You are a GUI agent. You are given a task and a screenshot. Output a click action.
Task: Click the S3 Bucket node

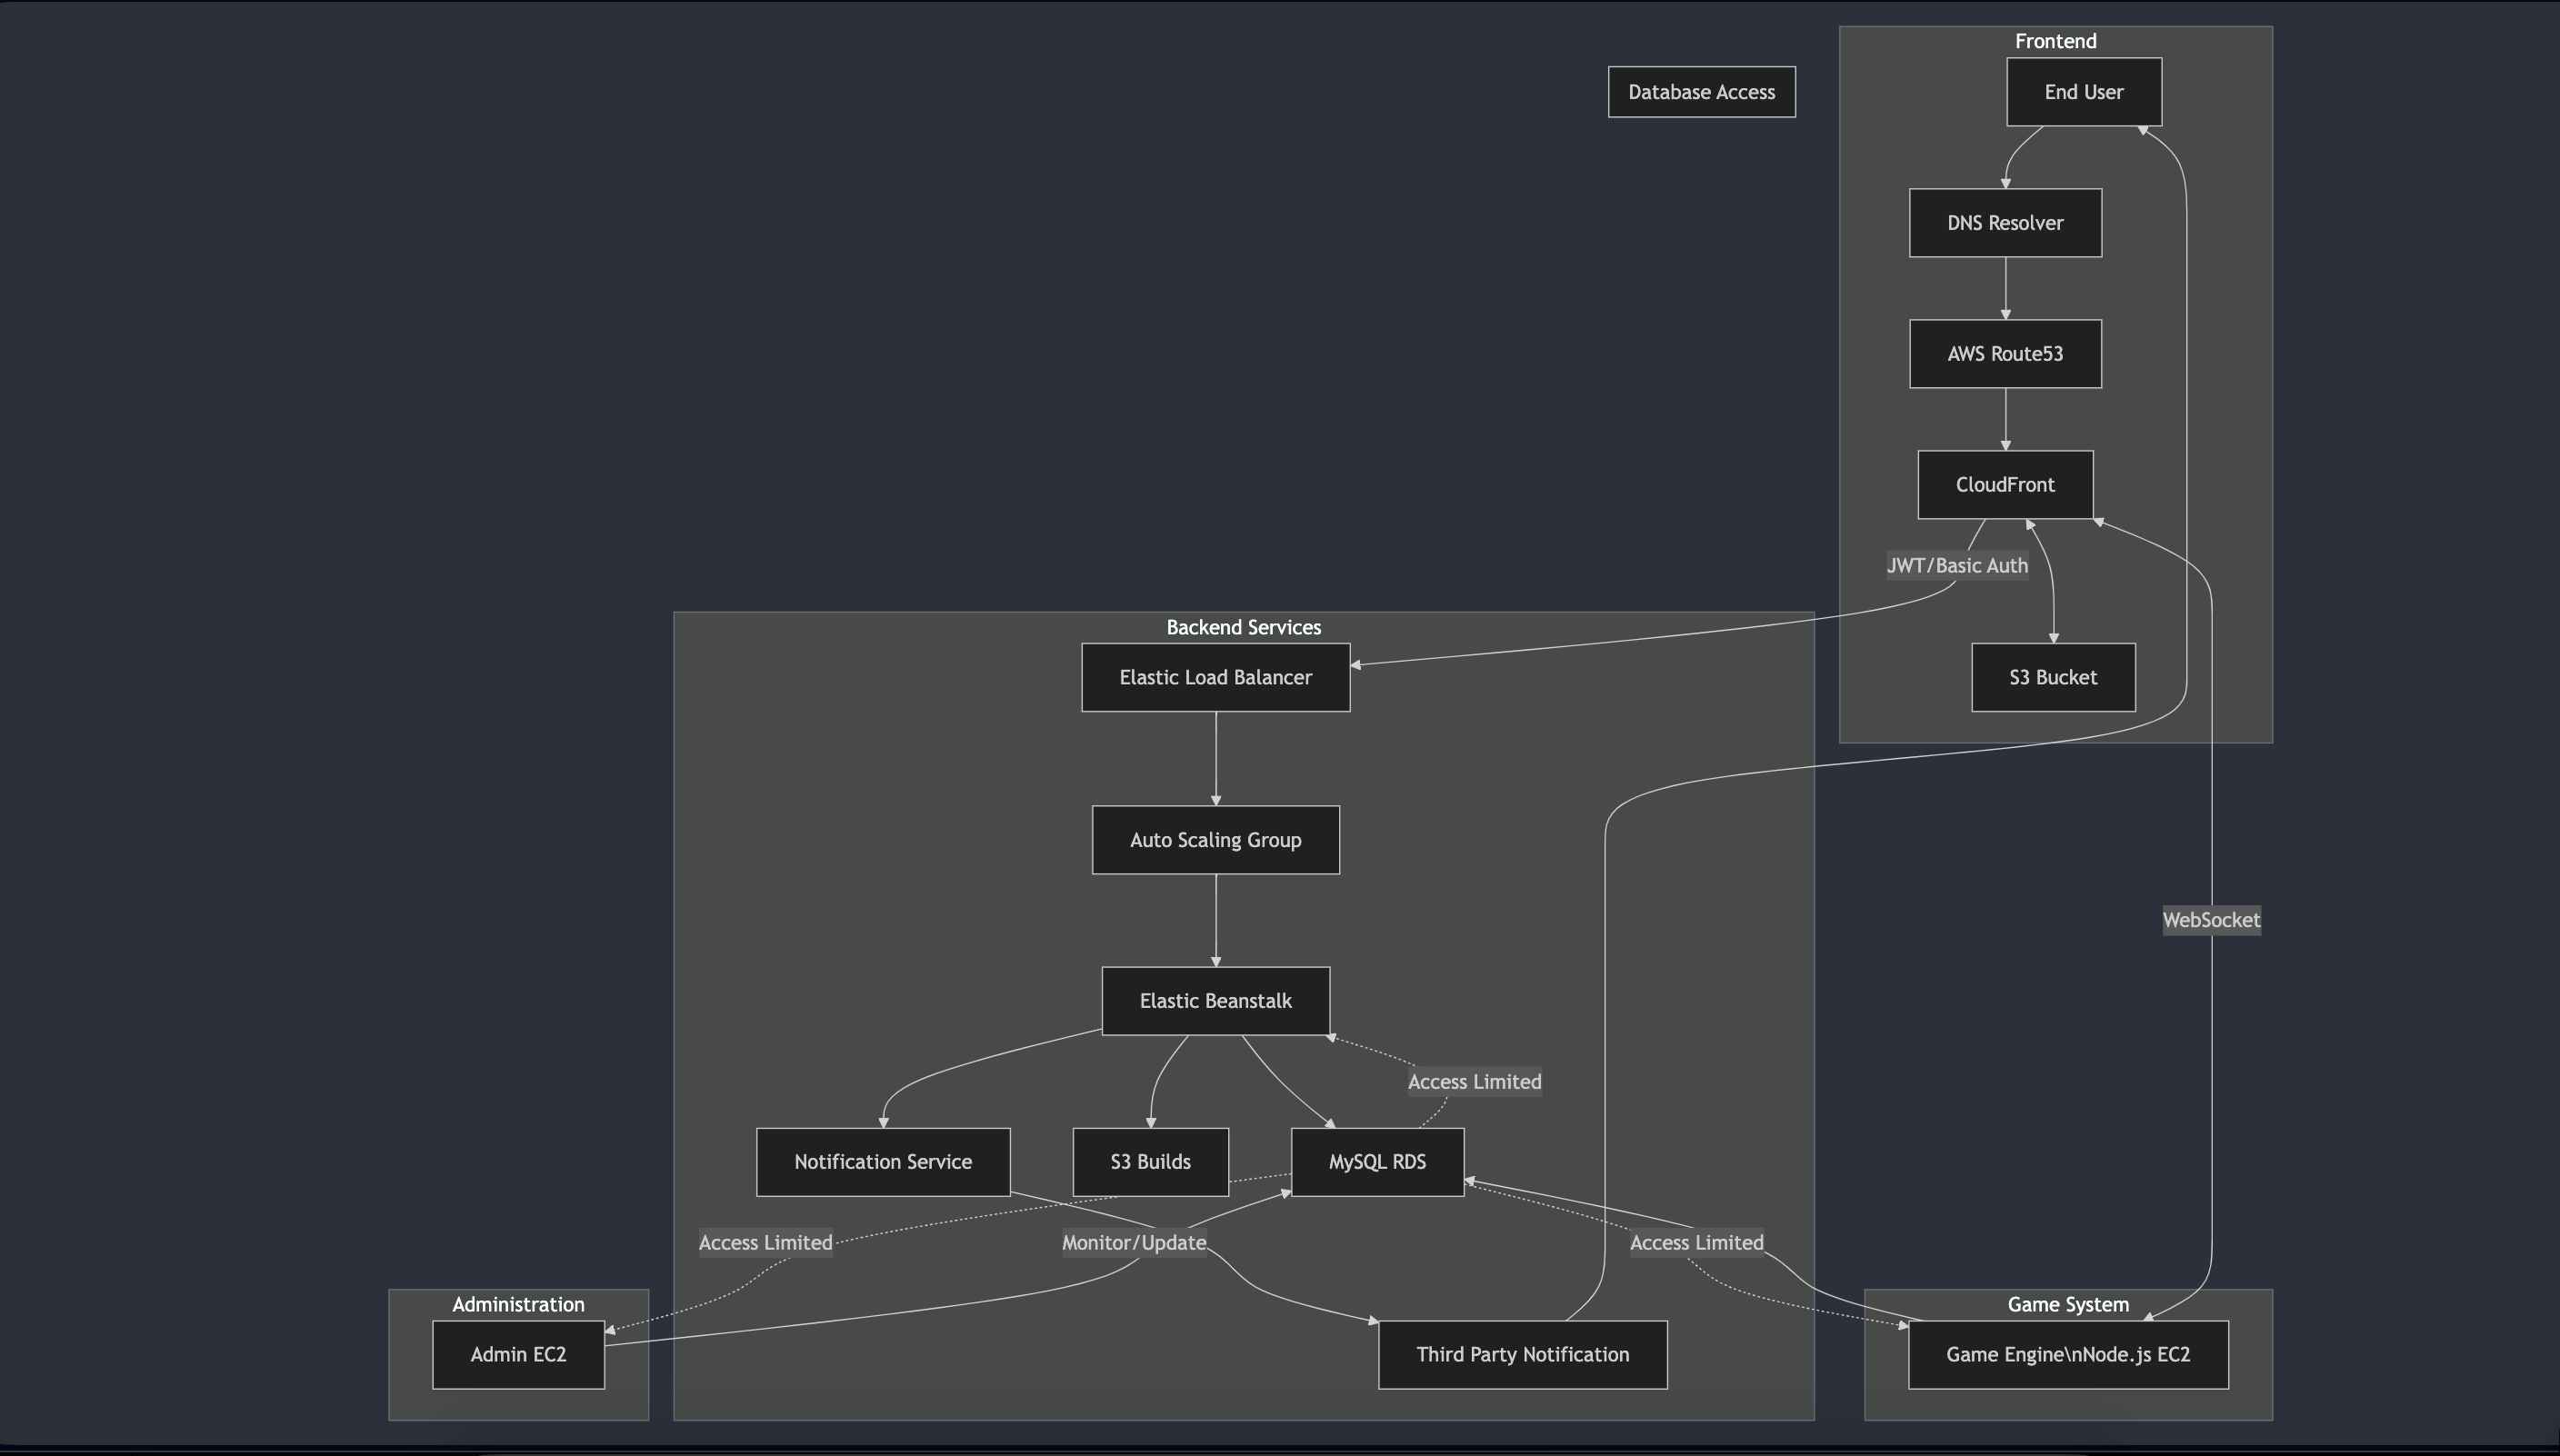click(2052, 678)
